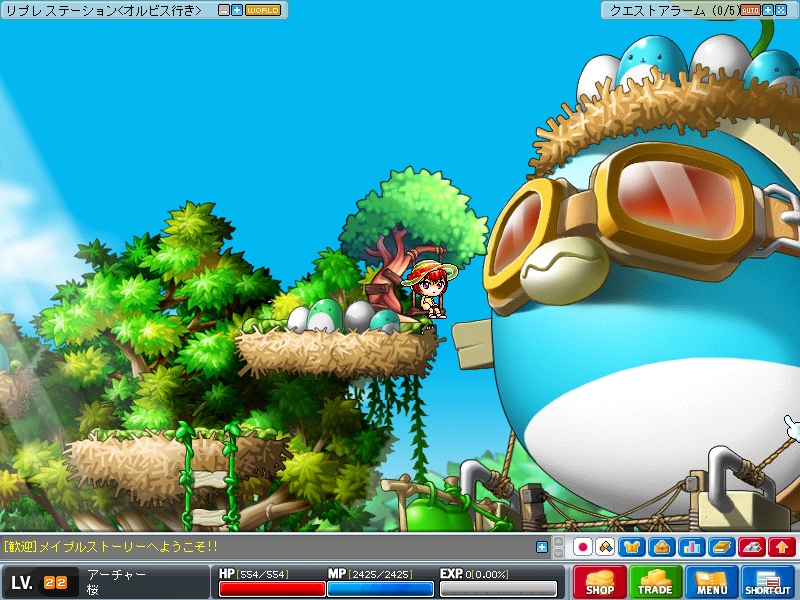Expand the minimap with plus icon
The image size is (800, 600).
(x=237, y=10)
